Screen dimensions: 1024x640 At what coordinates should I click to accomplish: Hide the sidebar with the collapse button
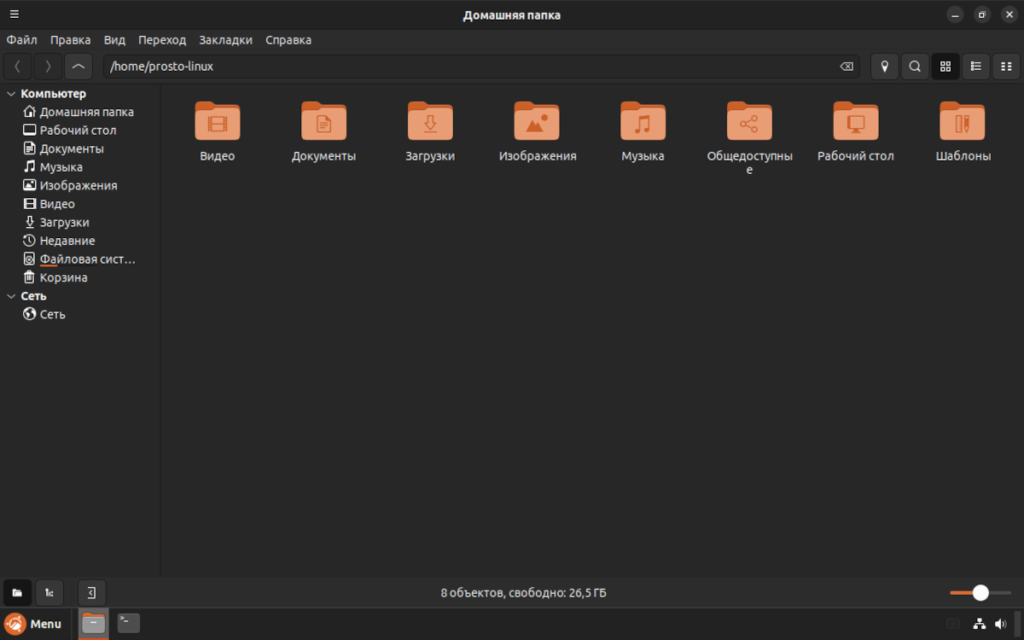91,593
